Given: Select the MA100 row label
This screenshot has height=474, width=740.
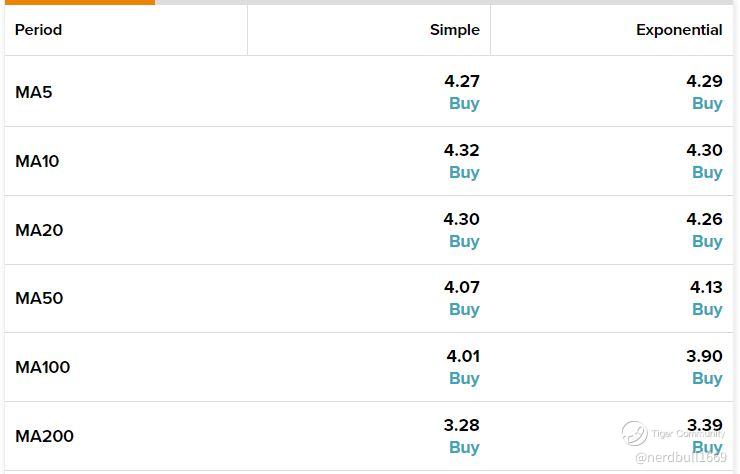Looking at the screenshot, I should coord(43,367).
